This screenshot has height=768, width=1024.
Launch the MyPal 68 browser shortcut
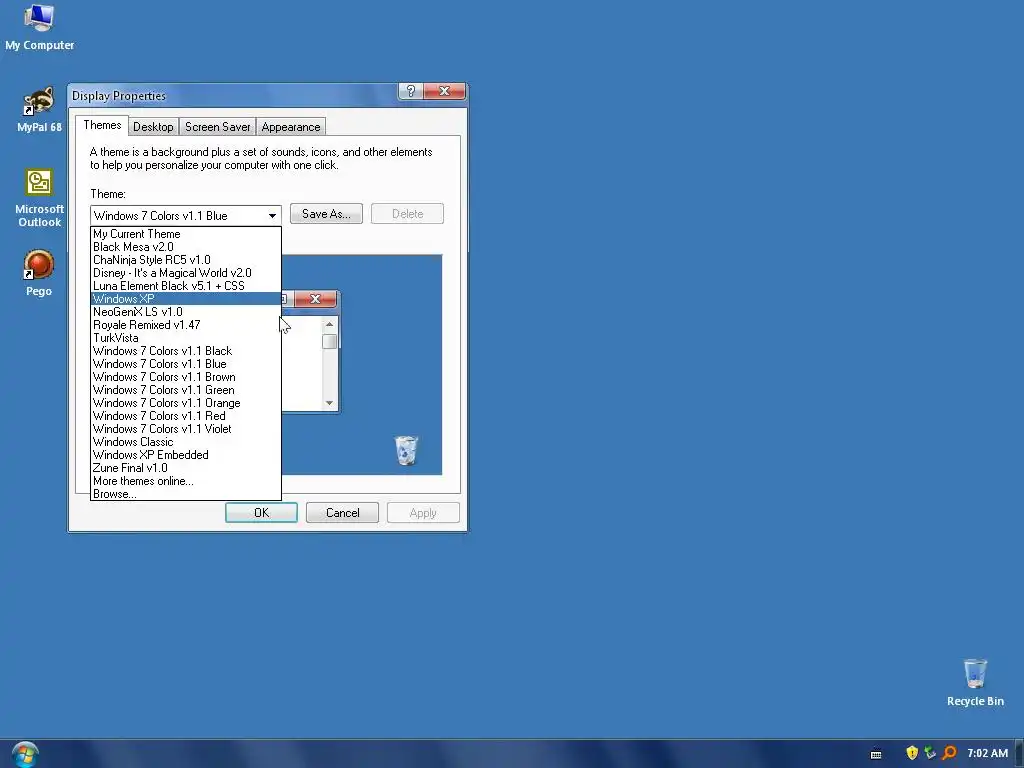39,110
